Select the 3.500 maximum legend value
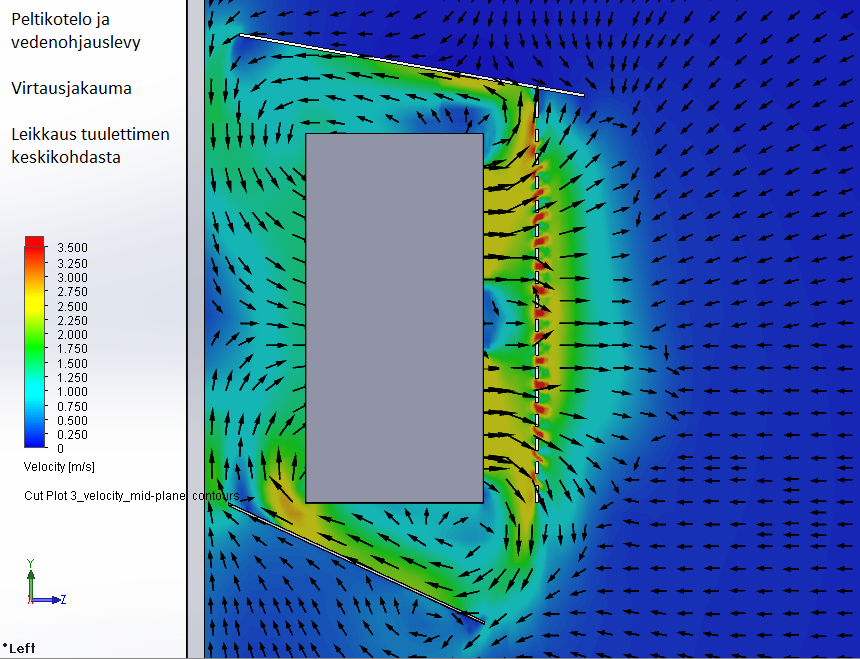This screenshot has height=659, width=860. click(x=73, y=247)
